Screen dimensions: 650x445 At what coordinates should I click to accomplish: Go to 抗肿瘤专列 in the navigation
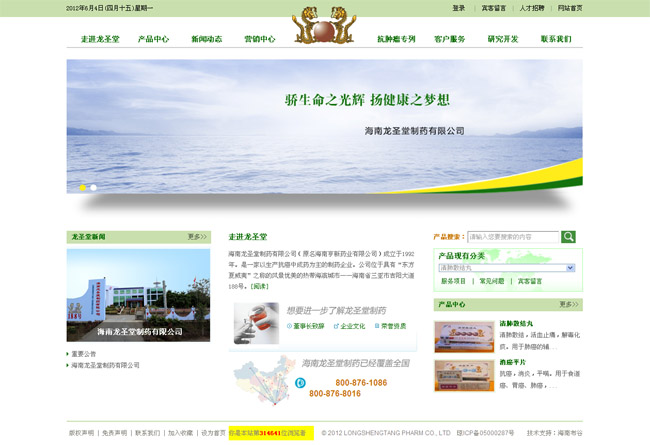(396, 39)
